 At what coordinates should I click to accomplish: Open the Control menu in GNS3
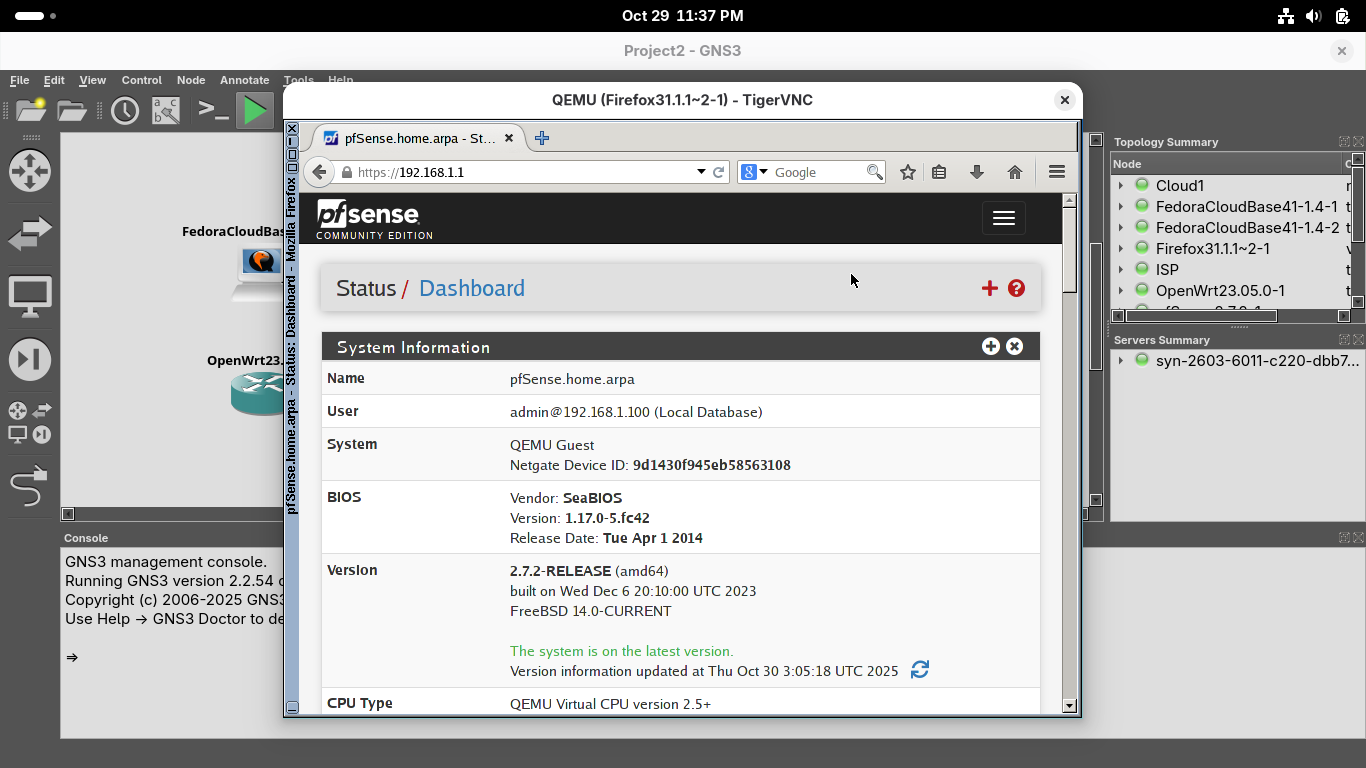pyautogui.click(x=141, y=80)
